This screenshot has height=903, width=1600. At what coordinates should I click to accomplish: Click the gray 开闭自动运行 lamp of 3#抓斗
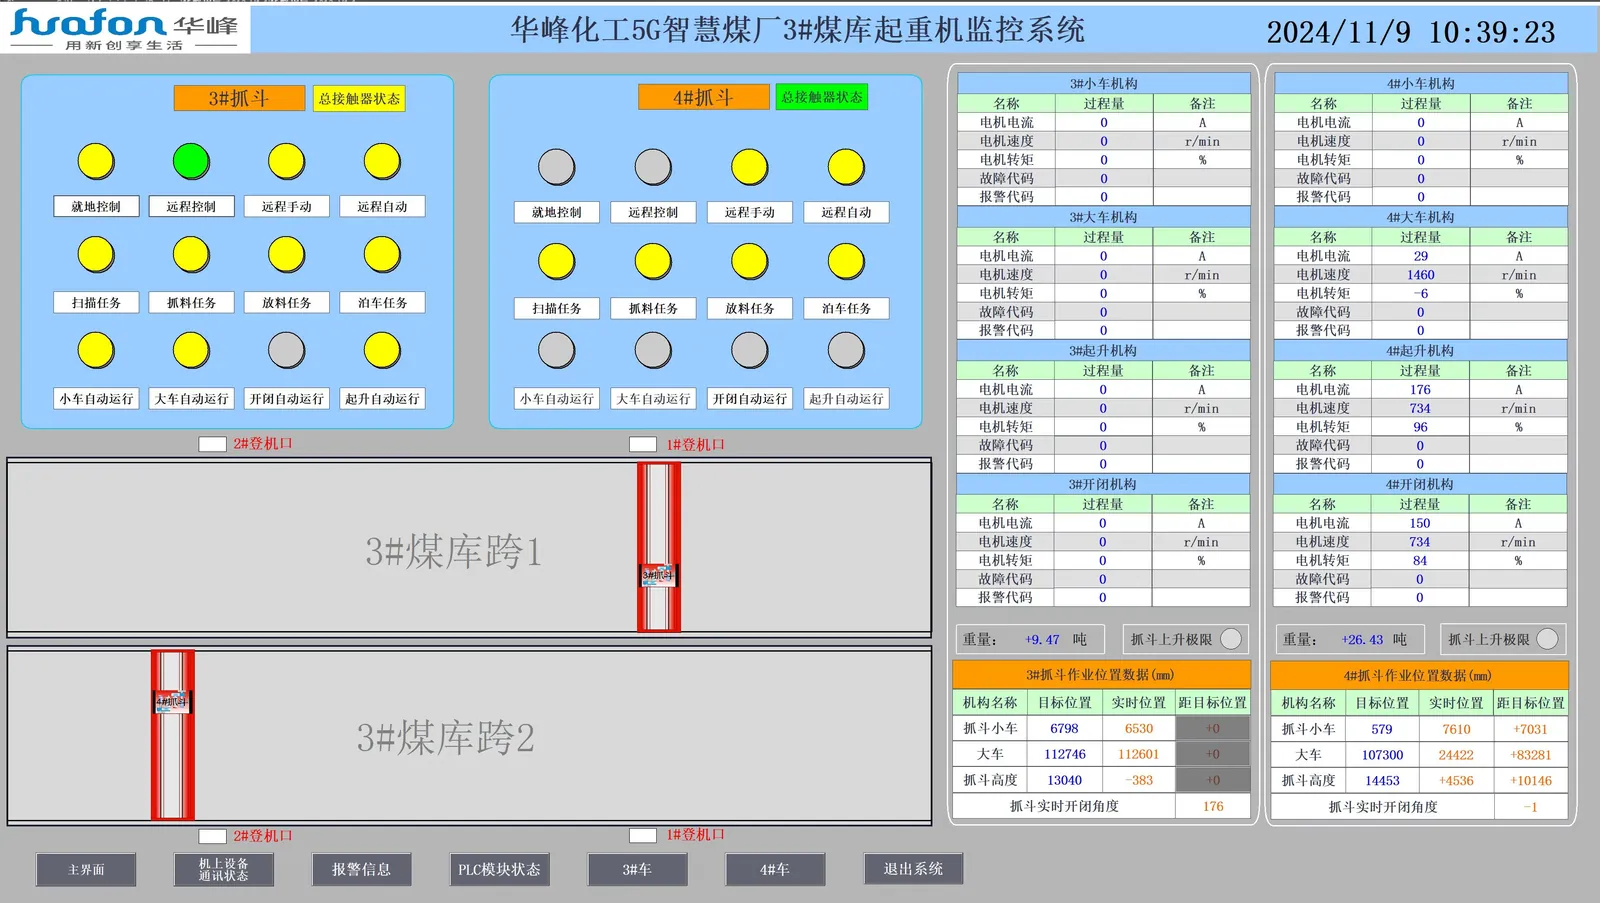286,351
